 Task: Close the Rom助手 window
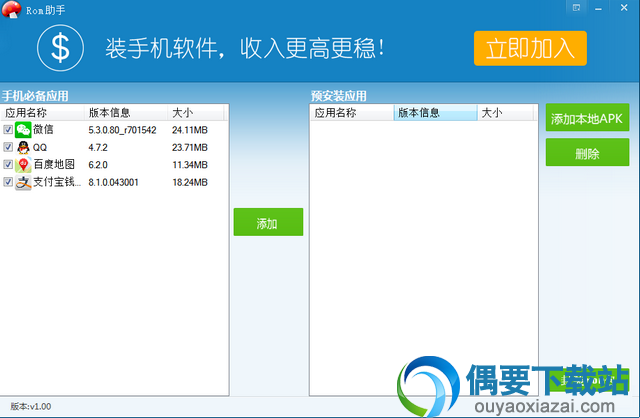coord(624,8)
